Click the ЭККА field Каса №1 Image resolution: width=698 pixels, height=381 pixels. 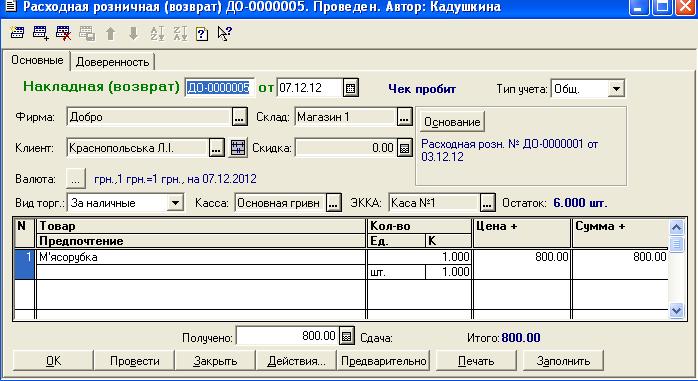(x=434, y=203)
